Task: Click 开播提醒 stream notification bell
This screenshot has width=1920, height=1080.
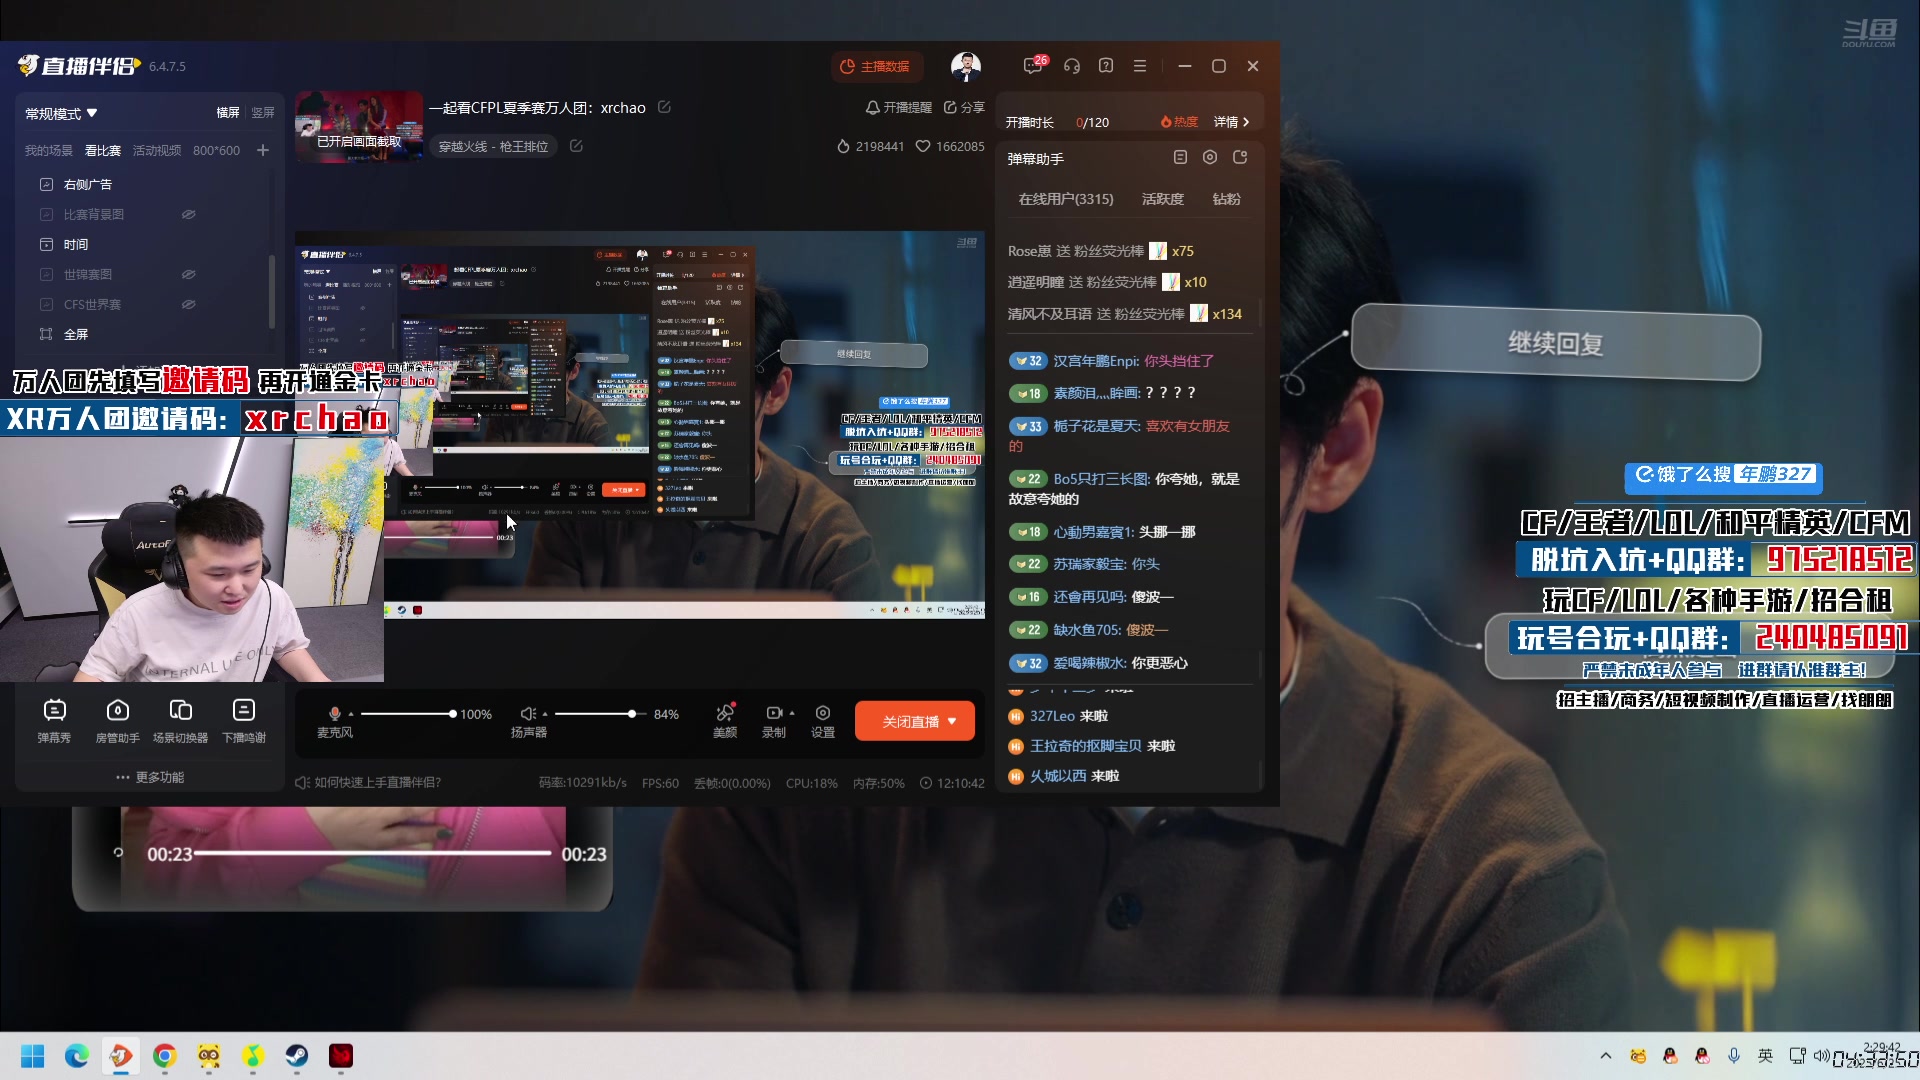Action: [x=898, y=107]
